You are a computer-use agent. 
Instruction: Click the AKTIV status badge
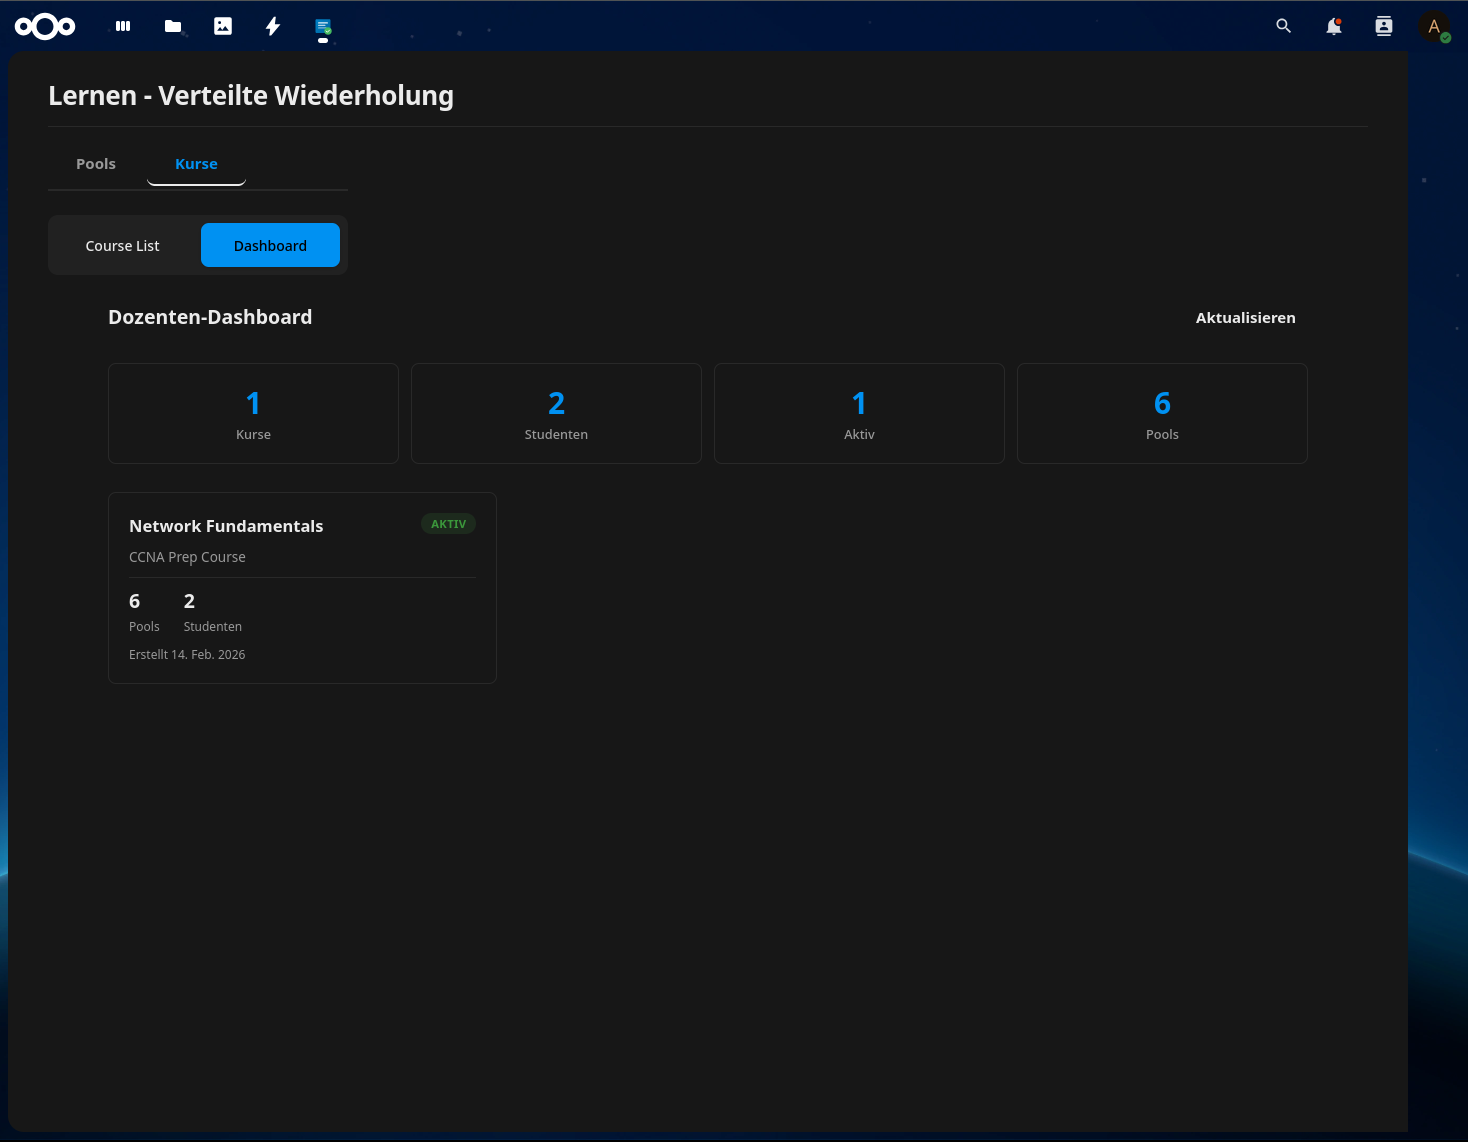click(448, 523)
